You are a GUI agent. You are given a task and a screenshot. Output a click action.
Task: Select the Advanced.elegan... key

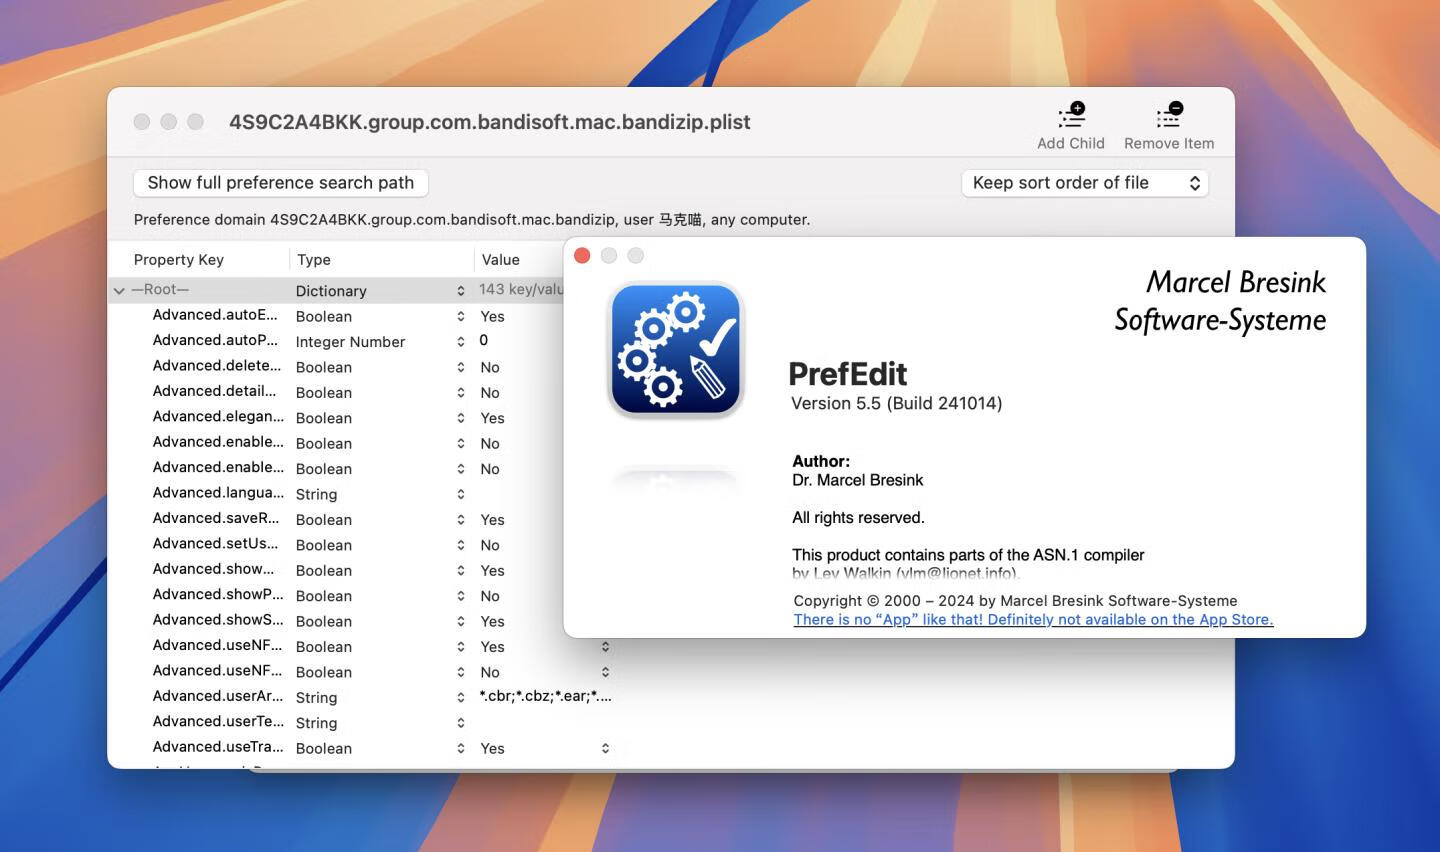pyautogui.click(x=218, y=416)
